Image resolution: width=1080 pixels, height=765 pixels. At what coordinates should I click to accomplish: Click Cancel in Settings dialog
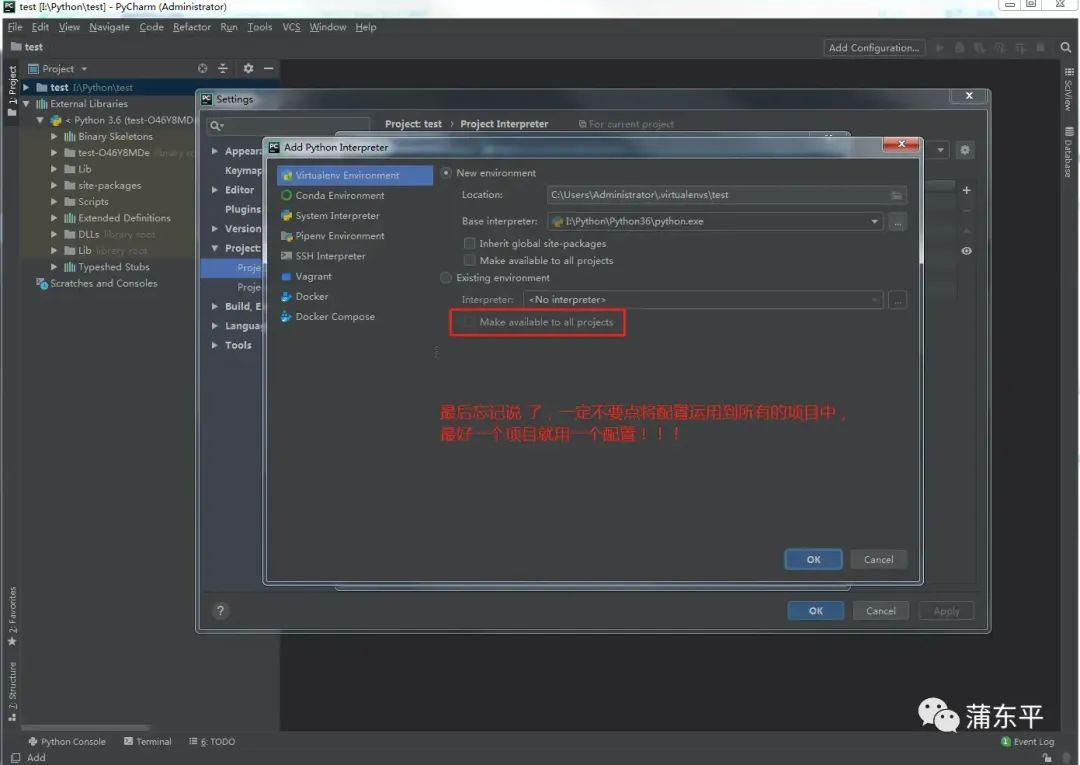[x=881, y=611]
